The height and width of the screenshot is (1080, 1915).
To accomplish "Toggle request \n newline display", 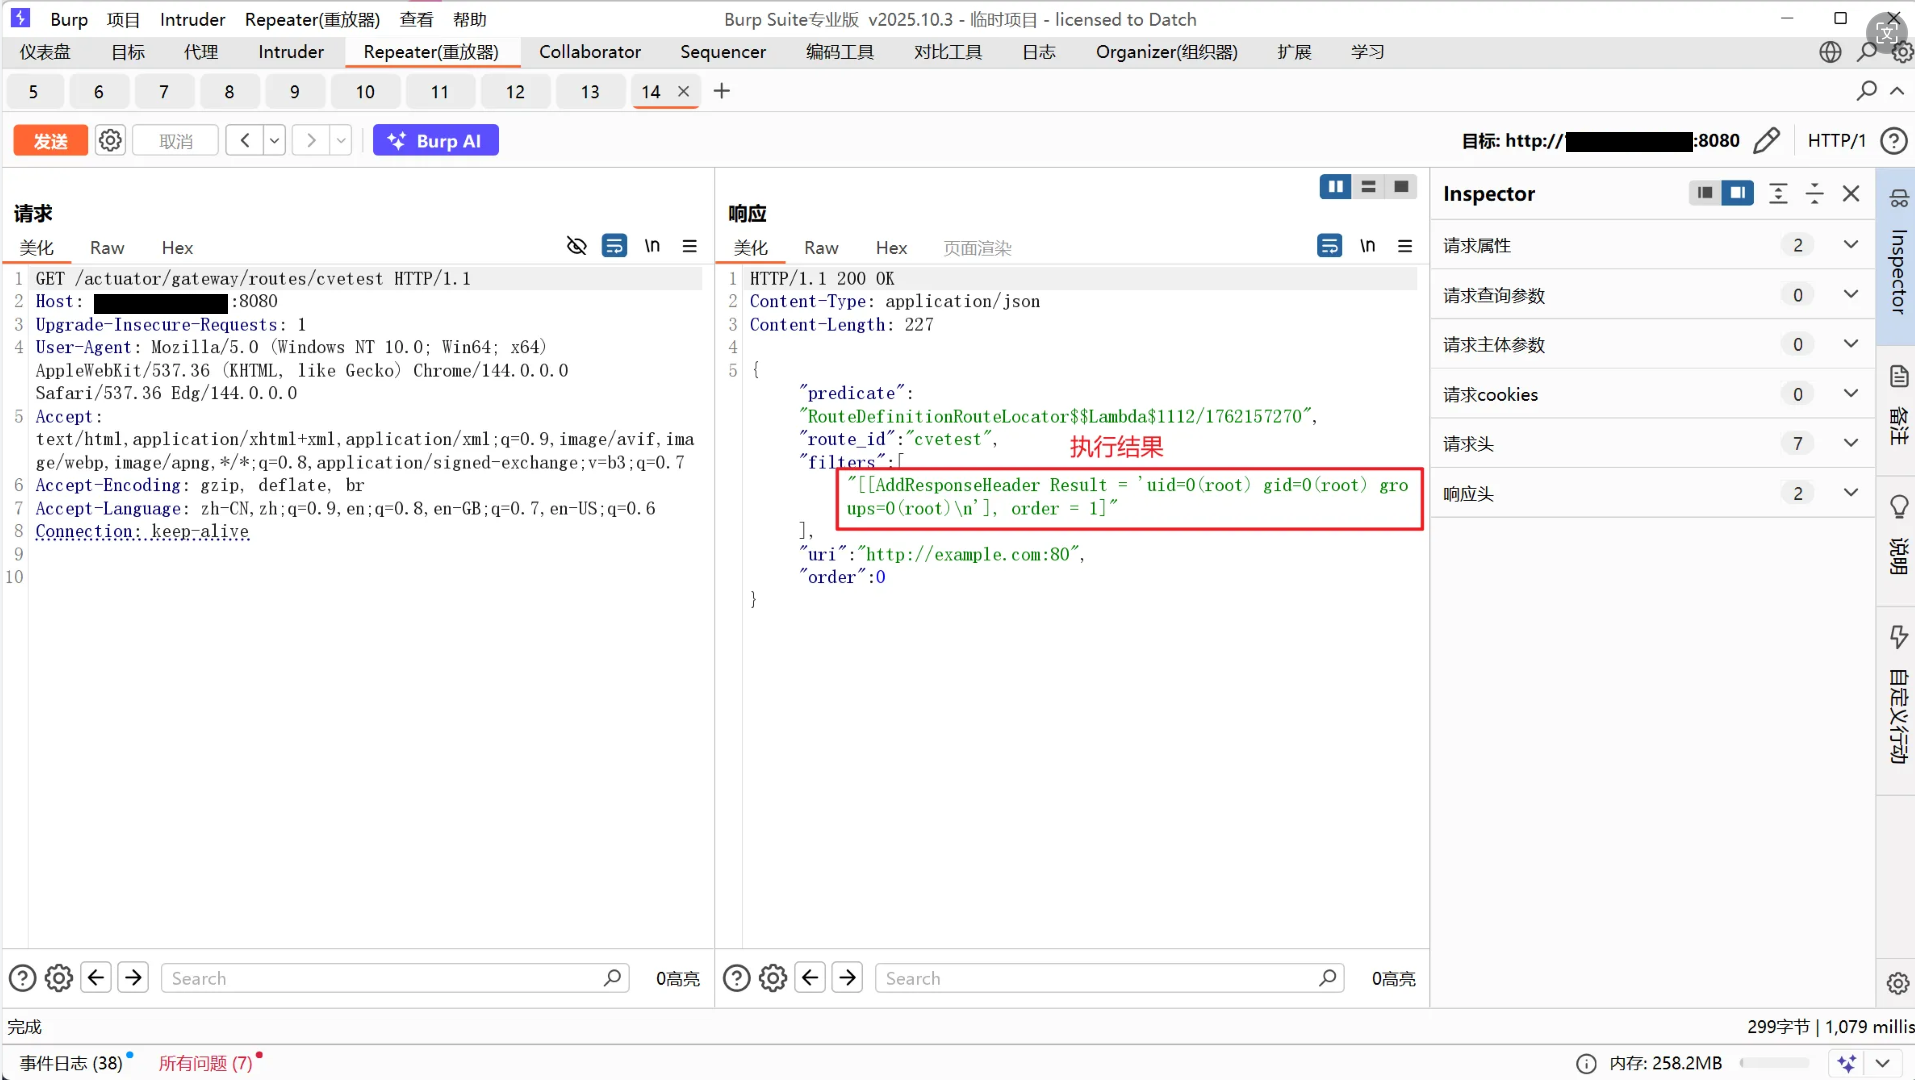I will (x=652, y=246).
